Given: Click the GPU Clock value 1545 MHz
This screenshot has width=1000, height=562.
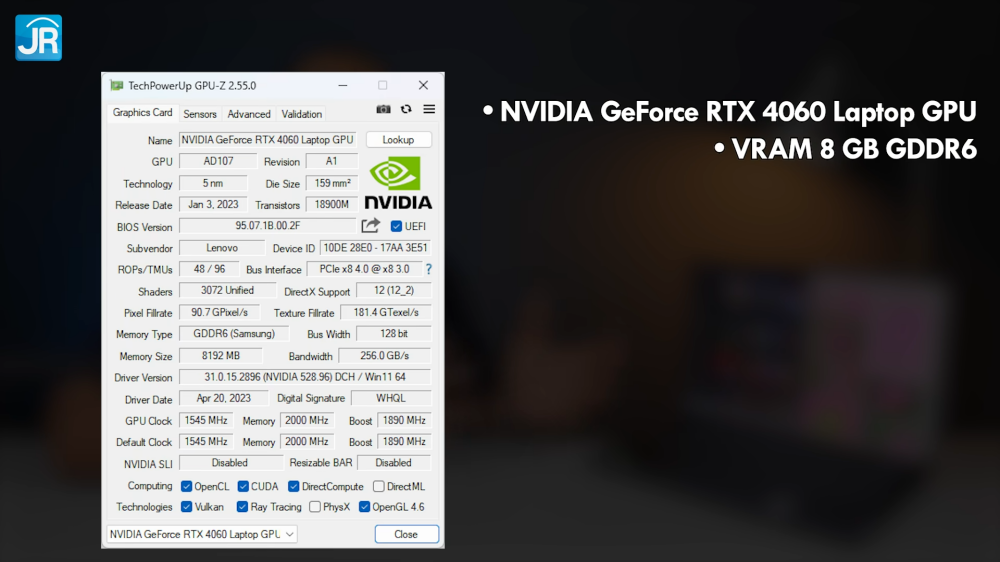Looking at the screenshot, I should pos(206,420).
